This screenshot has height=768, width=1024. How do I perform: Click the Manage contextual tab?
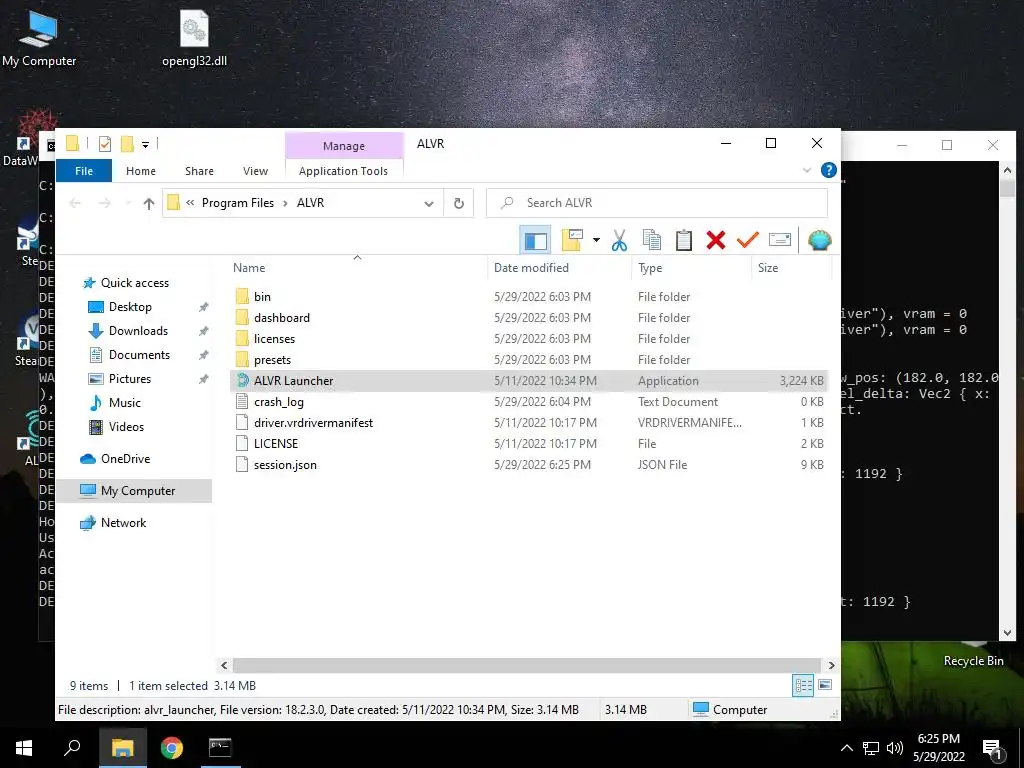pyautogui.click(x=344, y=146)
